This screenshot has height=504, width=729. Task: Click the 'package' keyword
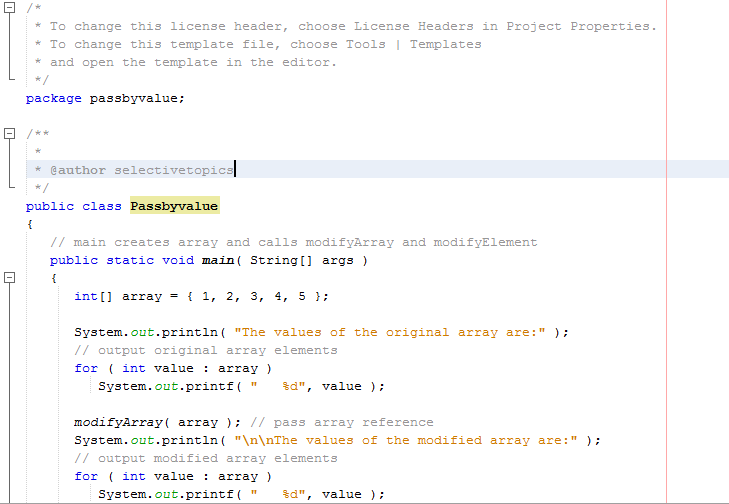[x=53, y=98]
